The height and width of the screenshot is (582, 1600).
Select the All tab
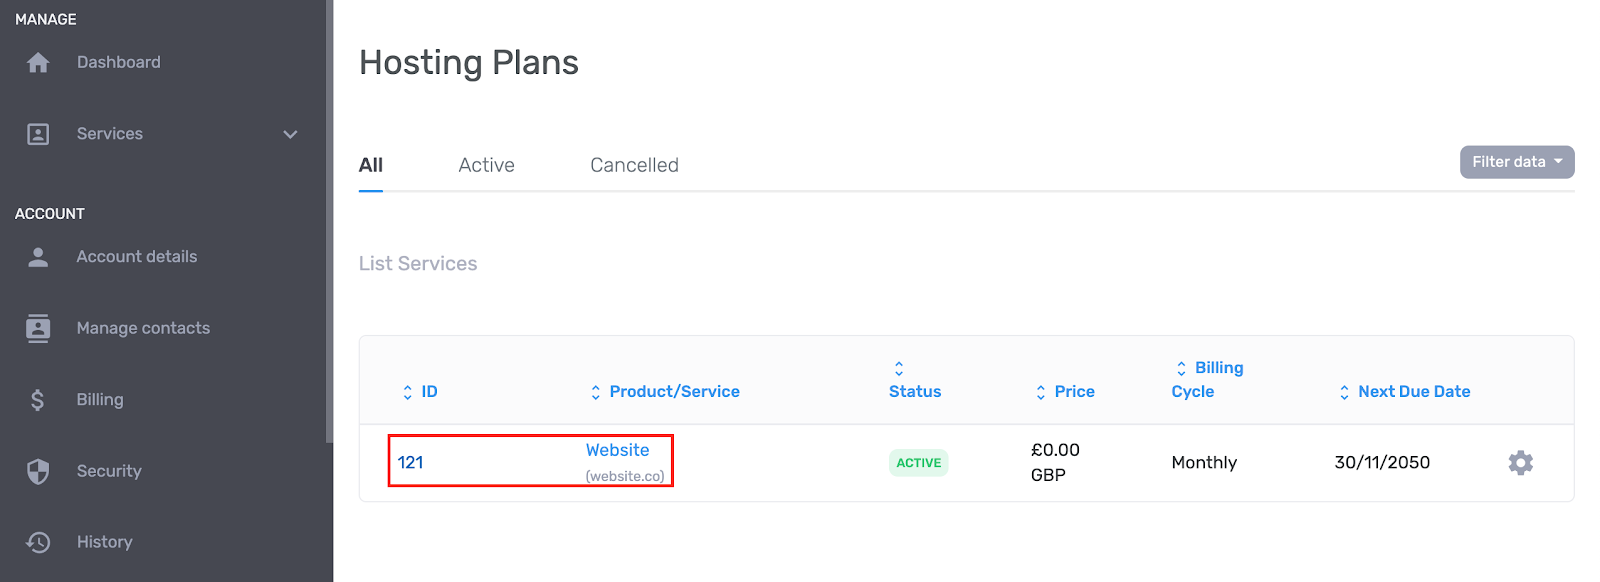click(x=371, y=165)
